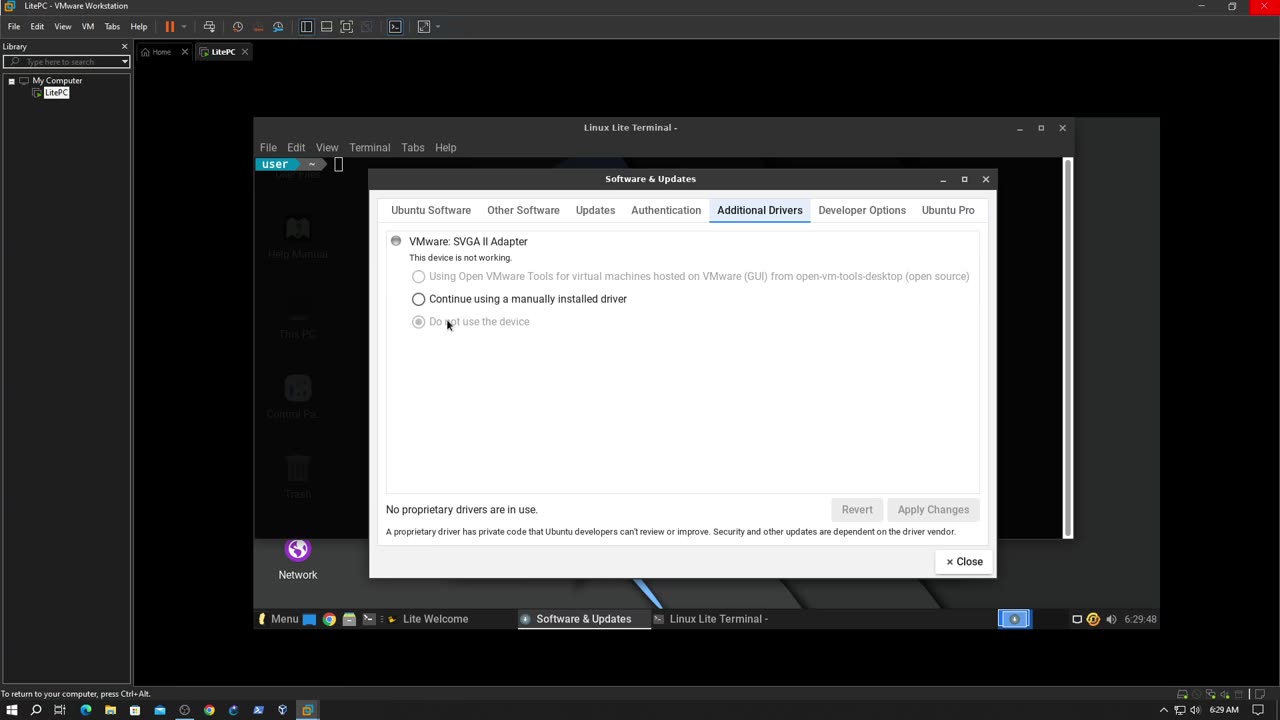This screenshot has height=720, width=1280.
Task: Switch to the Updates tab
Action: coord(595,210)
